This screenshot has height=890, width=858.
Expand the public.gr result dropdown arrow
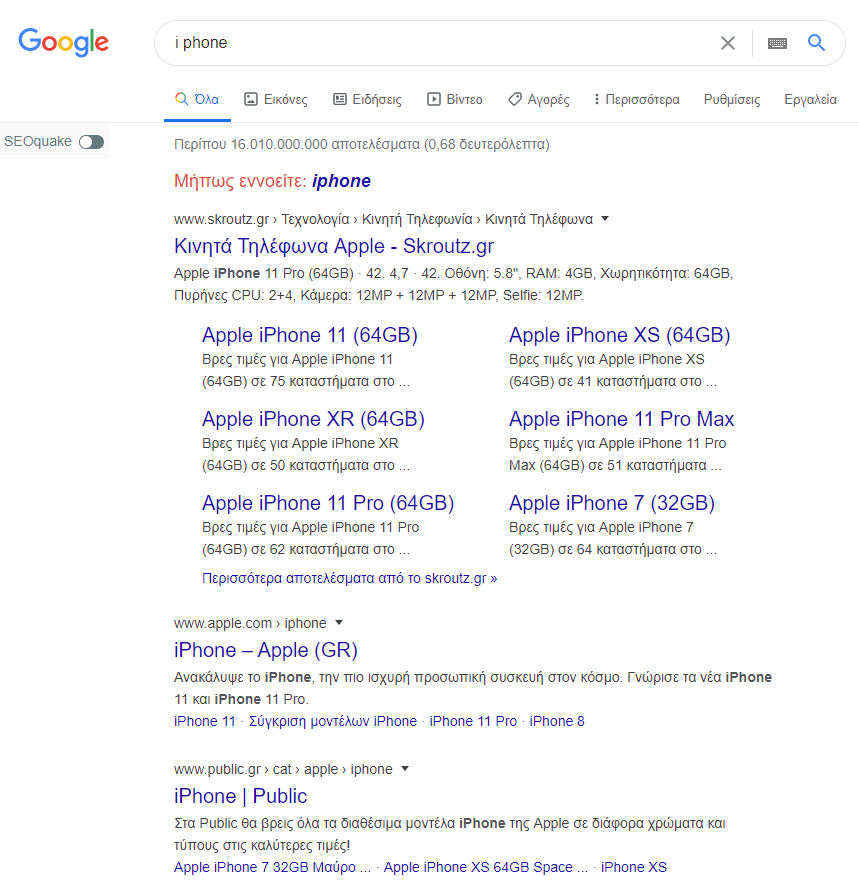(405, 769)
